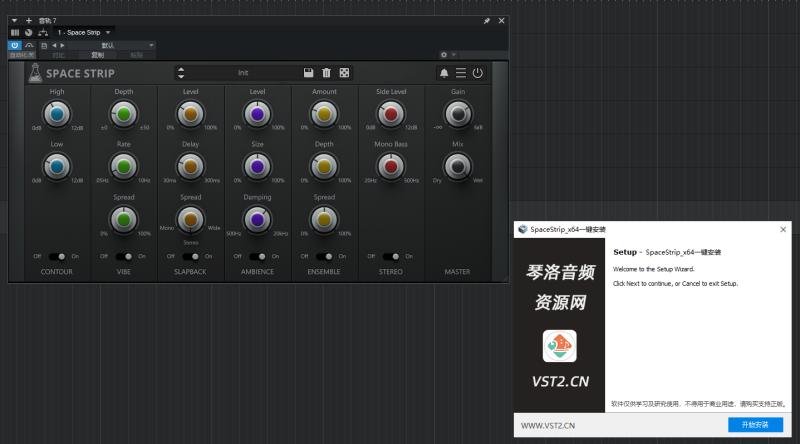
Task: Toggle the AMBIENCE section on/off switch
Action: click(257, 256)
